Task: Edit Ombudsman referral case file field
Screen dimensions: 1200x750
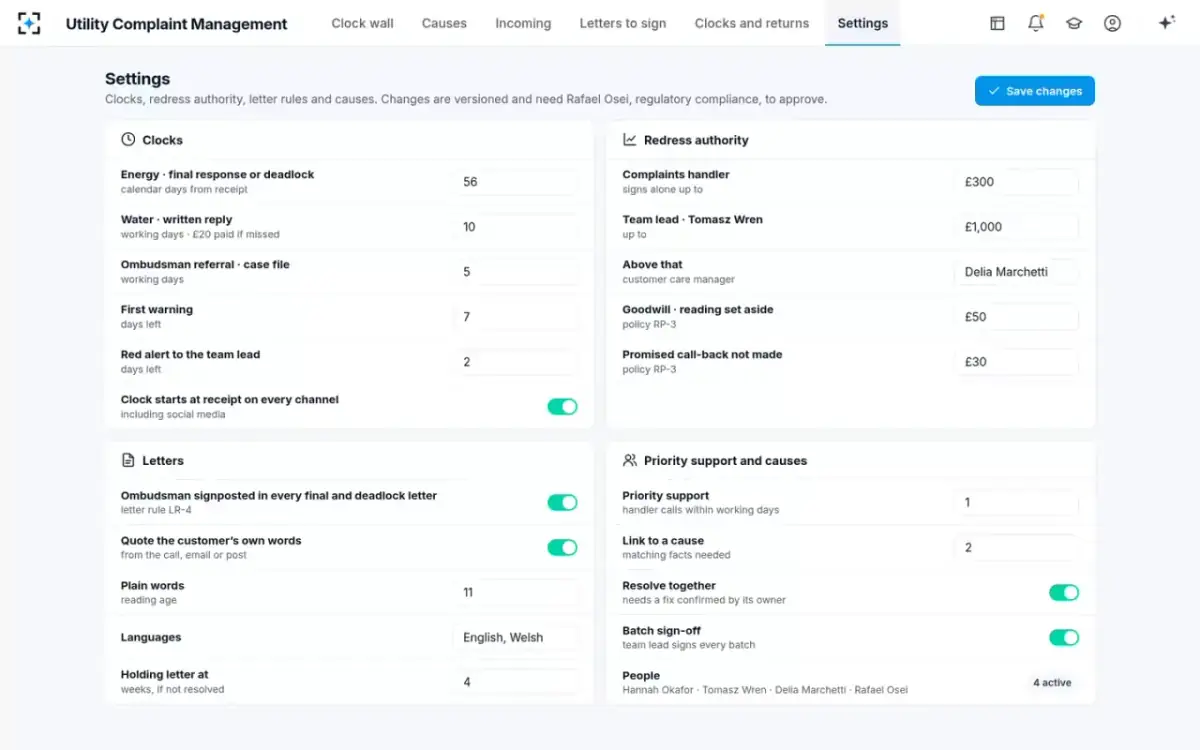Action: 516,272
